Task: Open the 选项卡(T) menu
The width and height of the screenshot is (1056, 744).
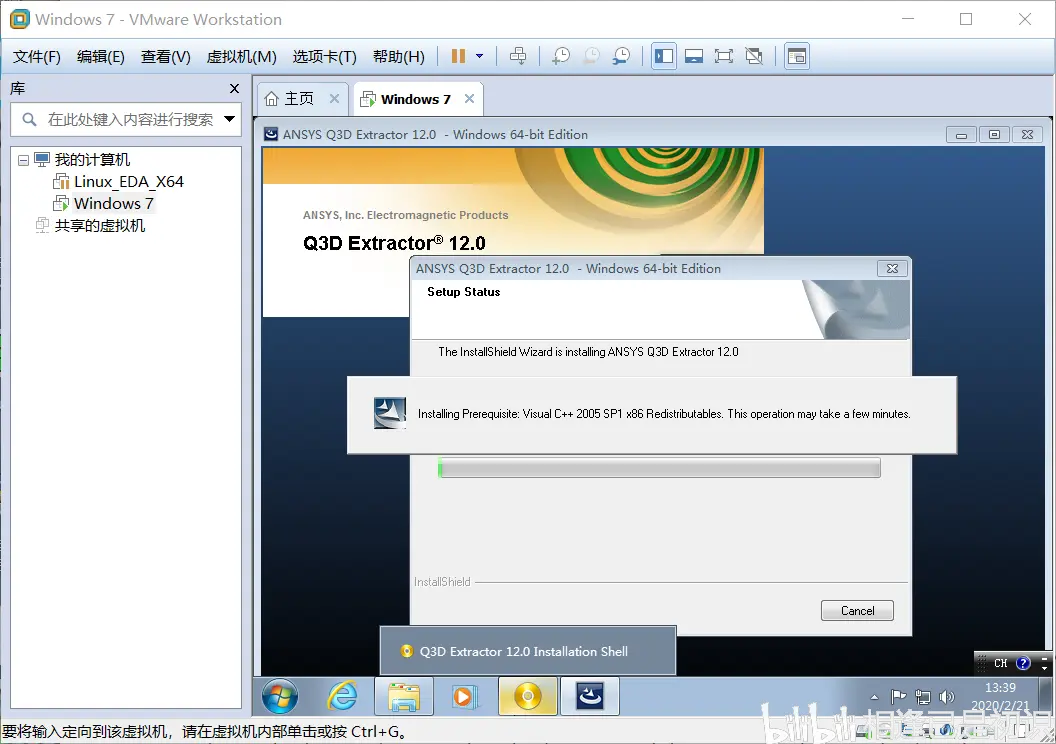Action: pyautogui.click(x=325, y=57)
